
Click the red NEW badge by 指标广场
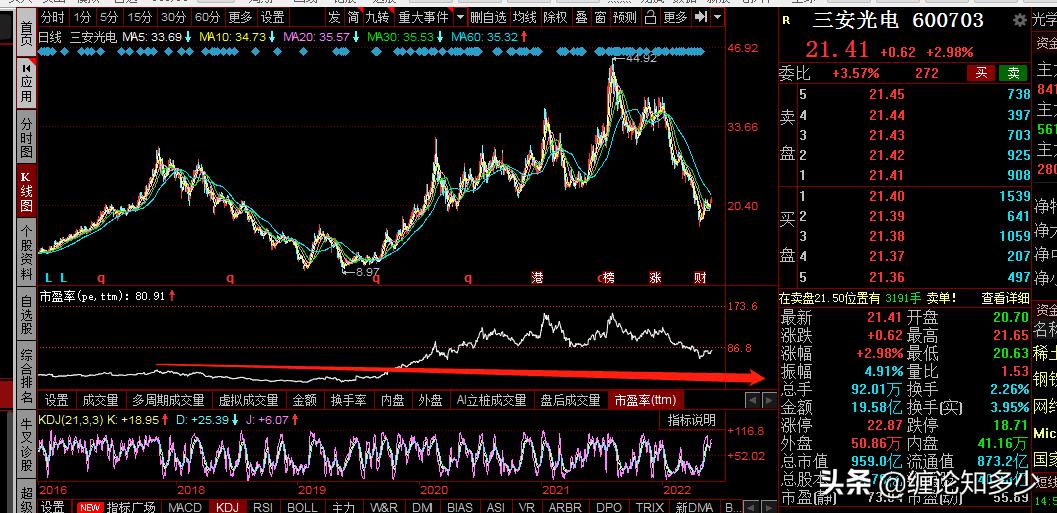coord(90,507)
